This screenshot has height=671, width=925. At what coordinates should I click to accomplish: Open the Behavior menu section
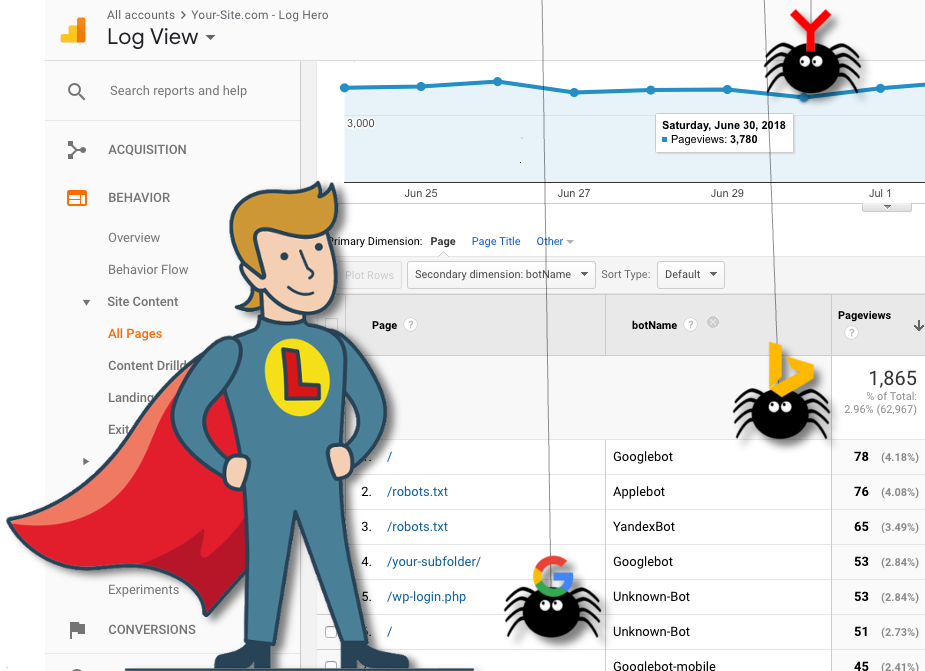tap(139, 198)
